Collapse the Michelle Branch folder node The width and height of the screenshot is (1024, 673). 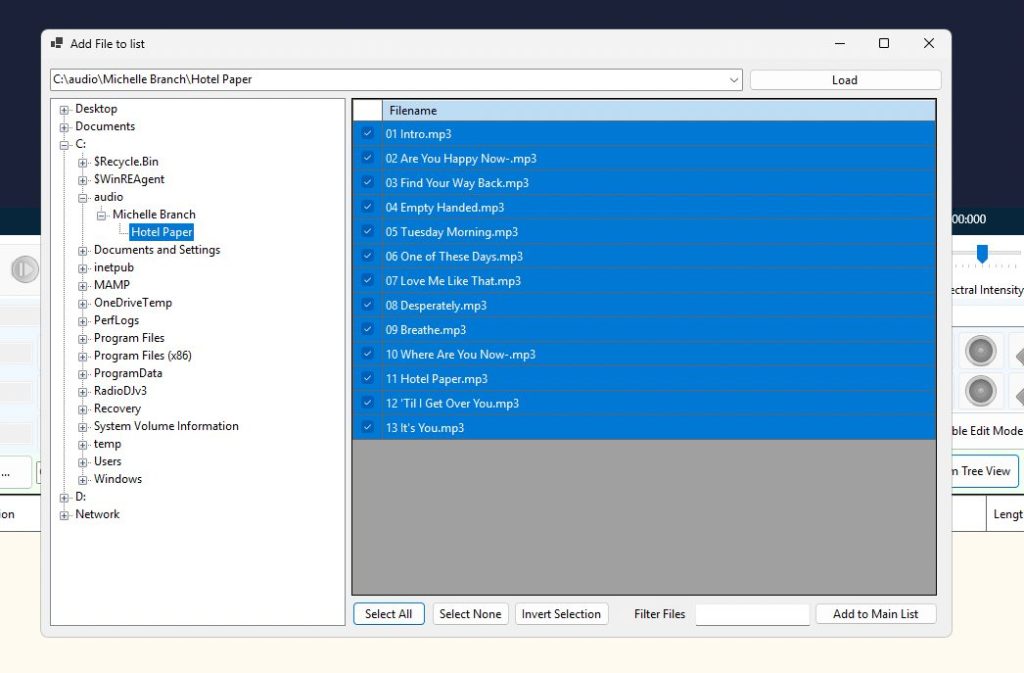point(101,215)
